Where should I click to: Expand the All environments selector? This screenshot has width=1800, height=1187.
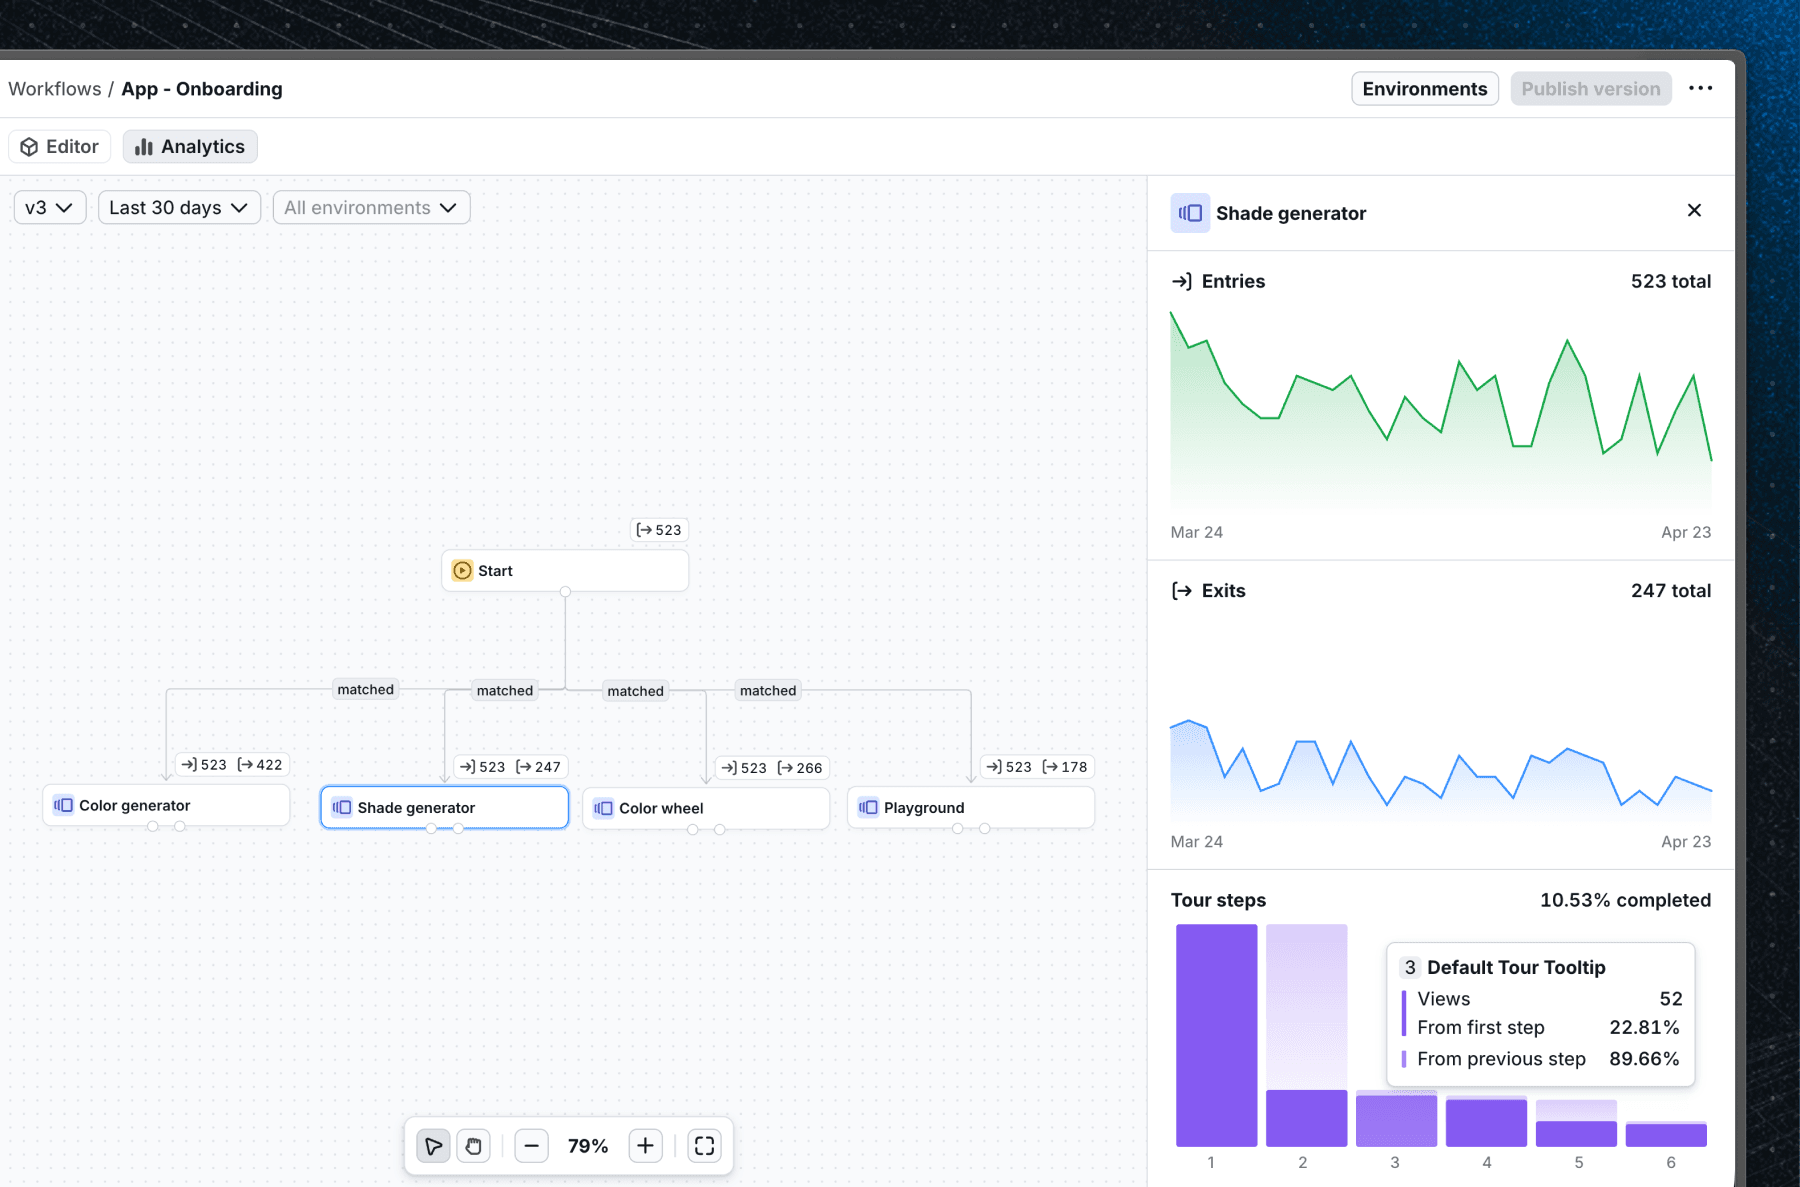371,207
